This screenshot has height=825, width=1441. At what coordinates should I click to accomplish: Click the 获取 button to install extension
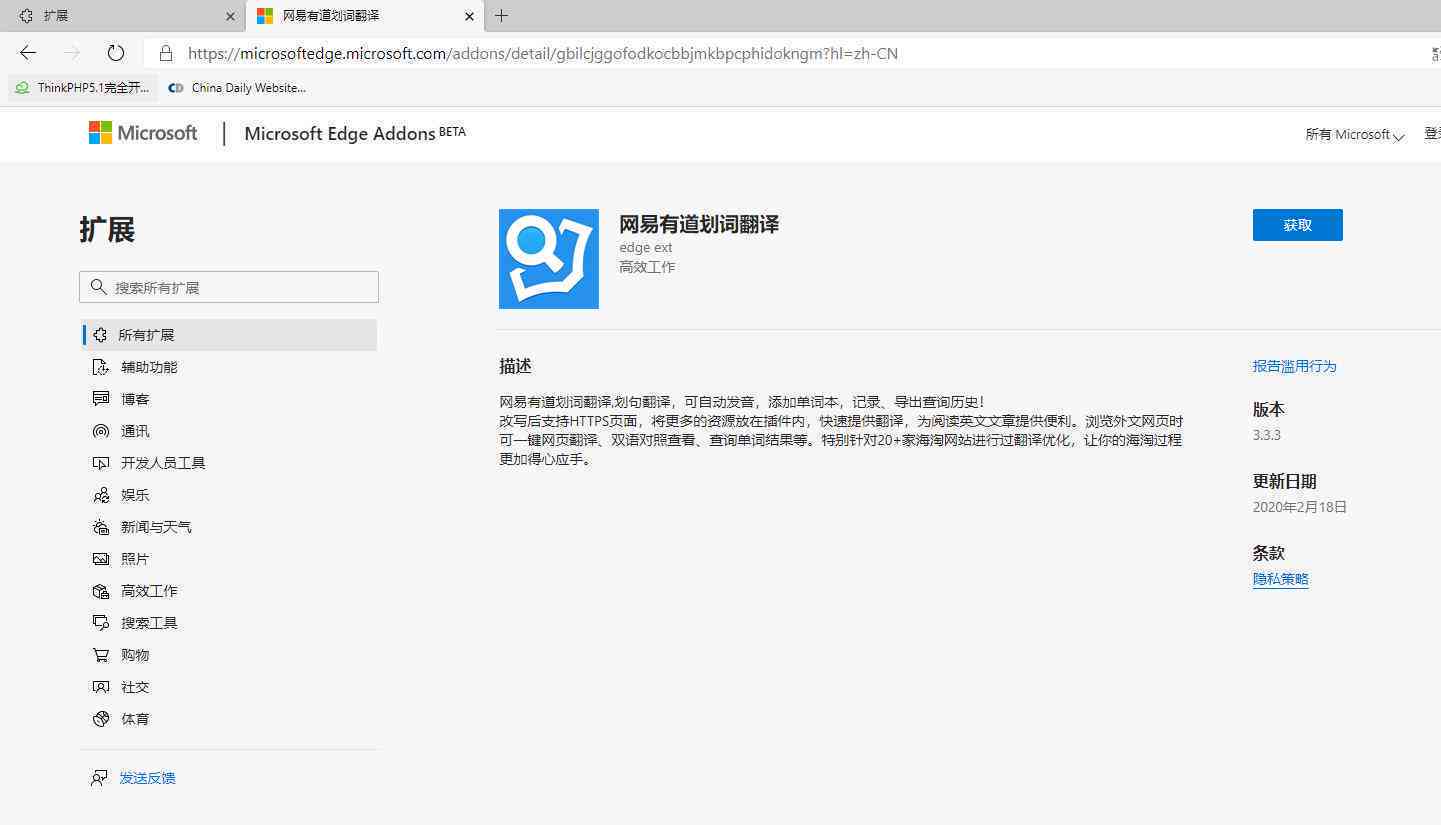pyautogui.click(x=1298, y=225)
